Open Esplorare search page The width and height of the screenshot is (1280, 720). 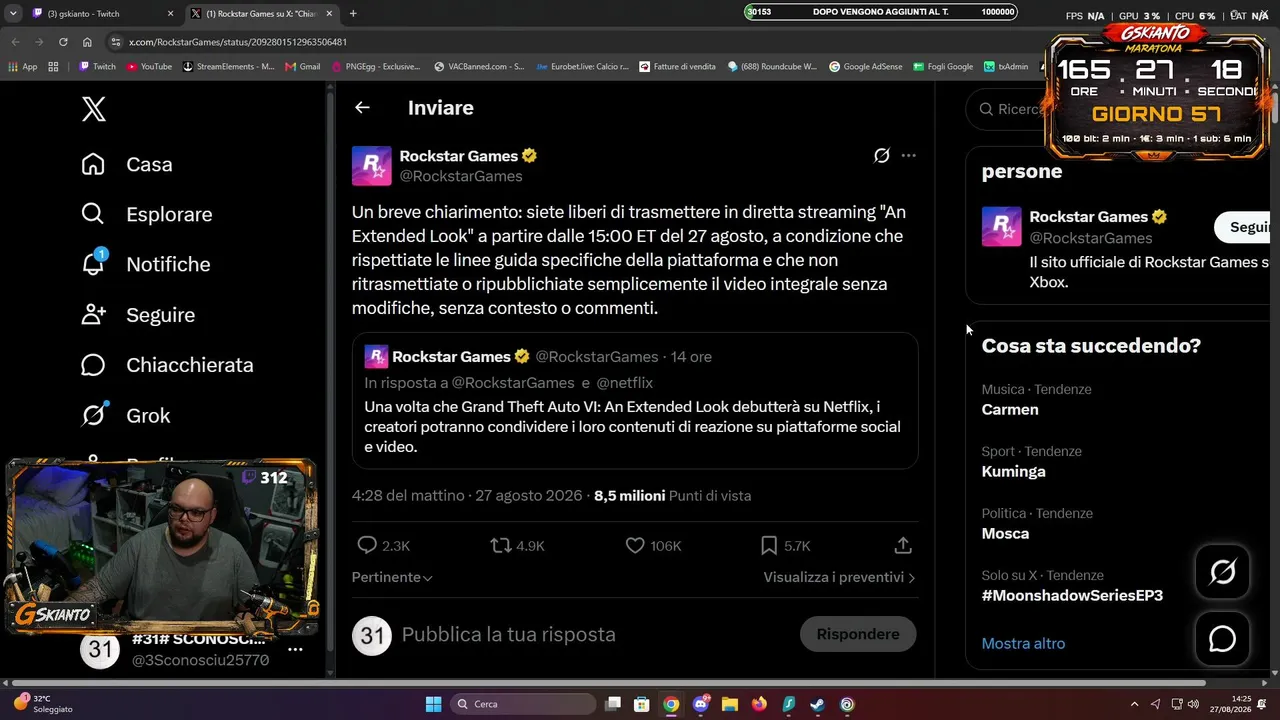(x=147, y=214)
